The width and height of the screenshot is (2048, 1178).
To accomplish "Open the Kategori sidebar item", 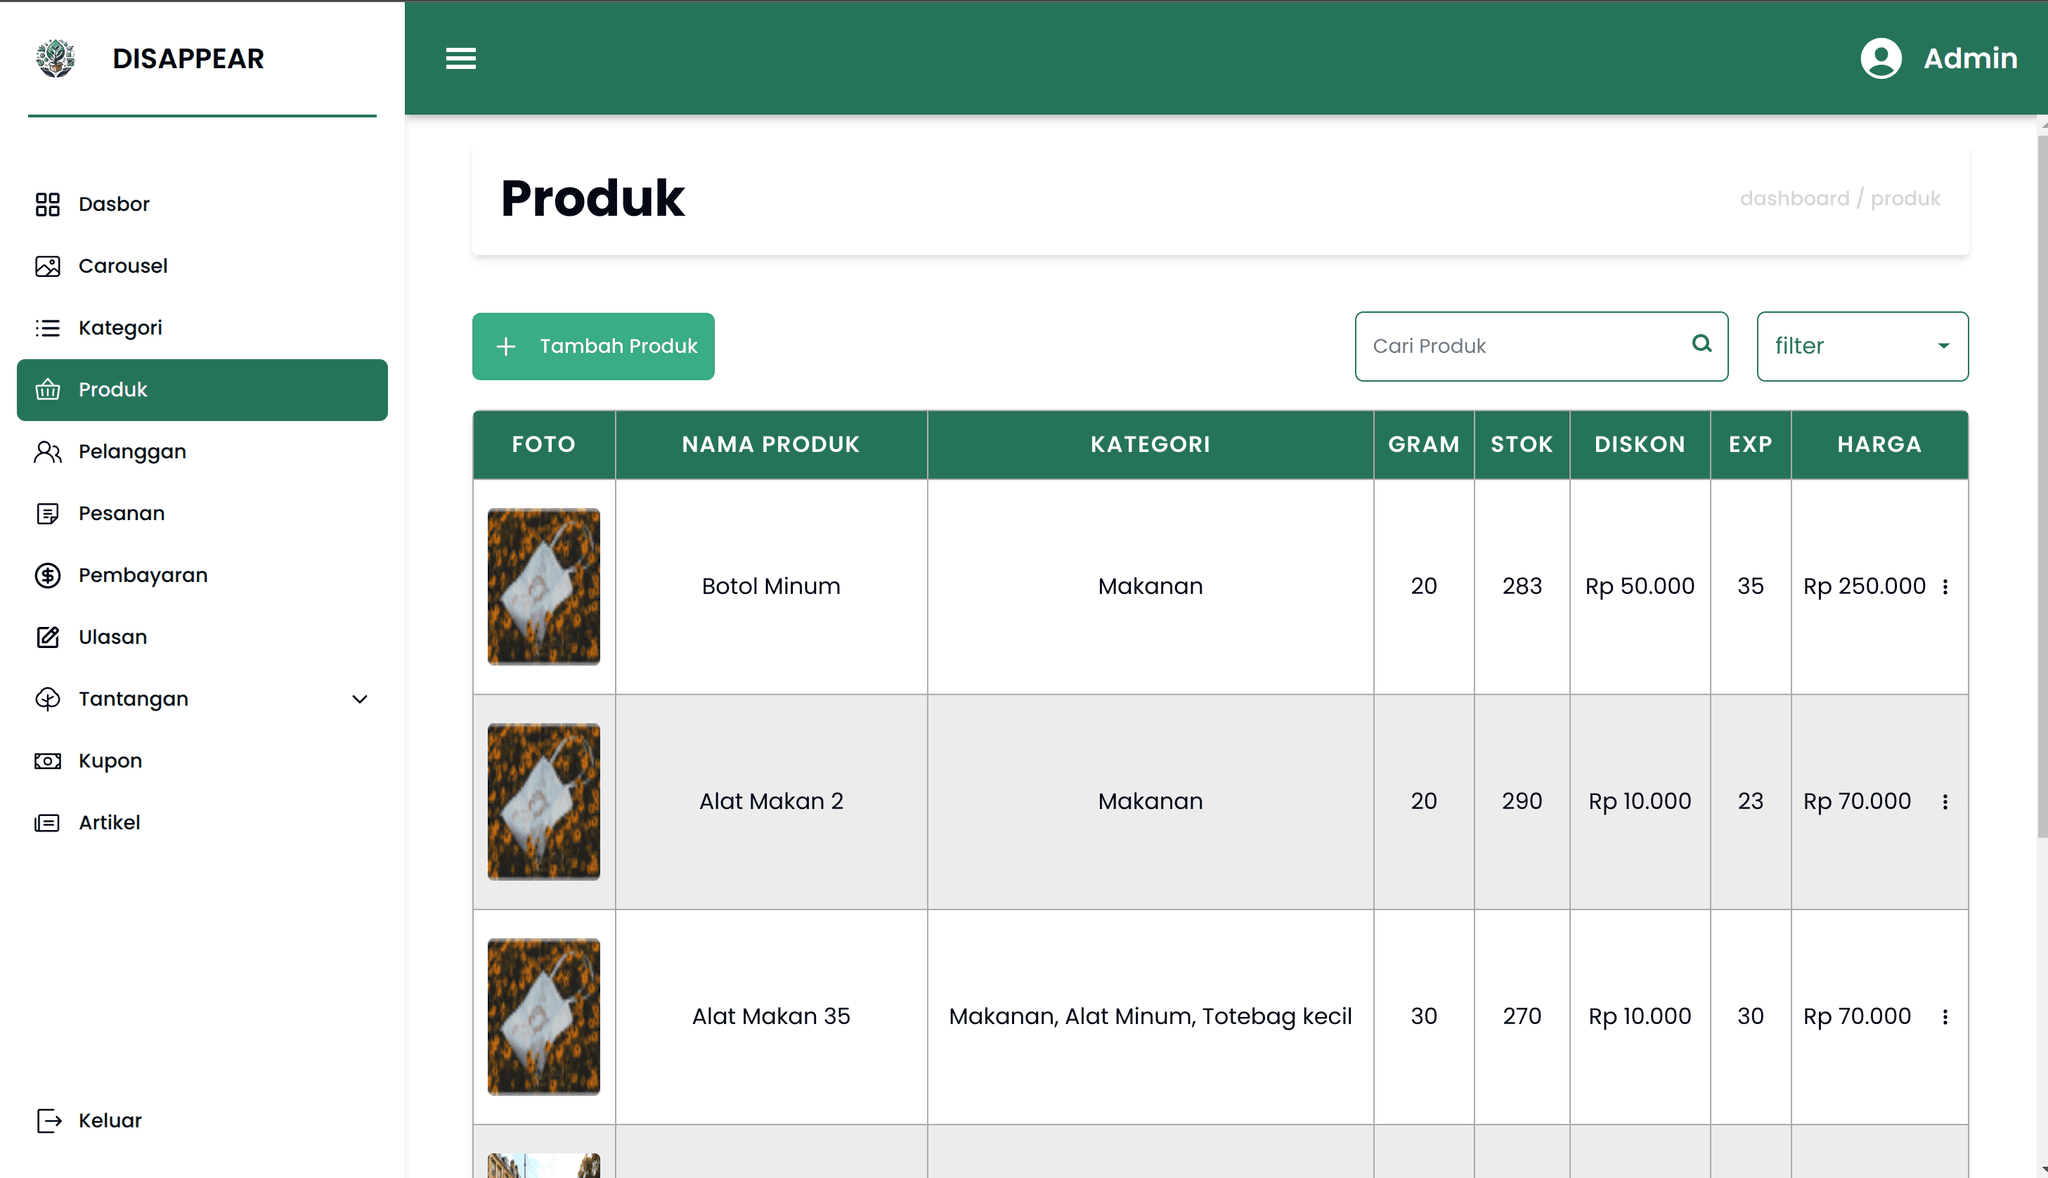I will 120,328.
